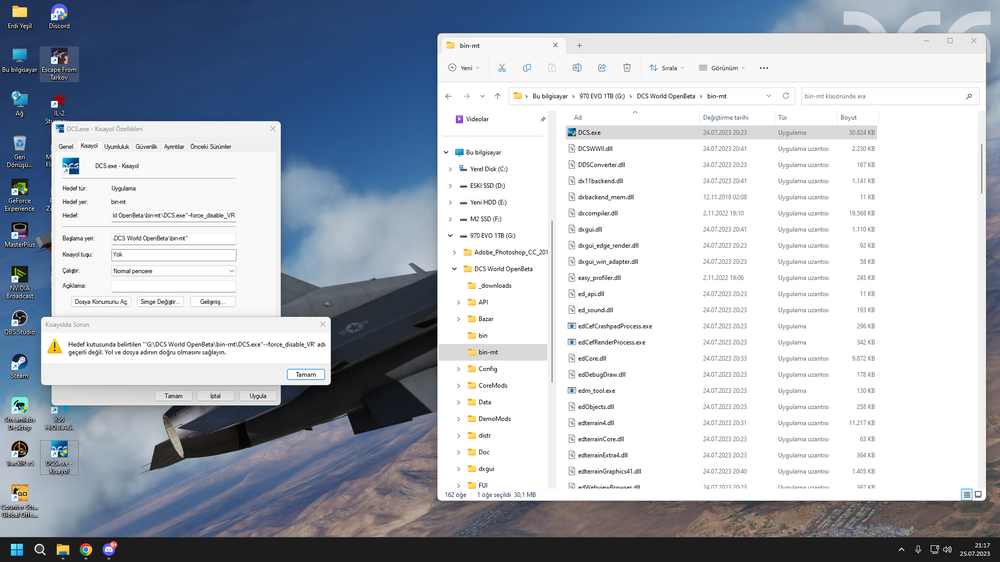Expand Yerel Disk (C:) tree node
Image resolution: width=1000 pixels, height=562 pixels.
450,169
